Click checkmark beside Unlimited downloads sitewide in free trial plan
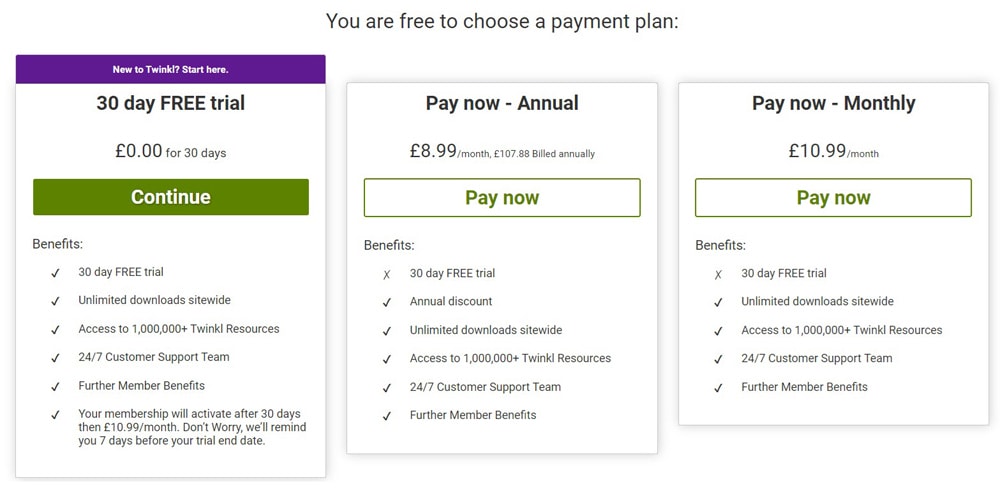 [x=55, y=301]
